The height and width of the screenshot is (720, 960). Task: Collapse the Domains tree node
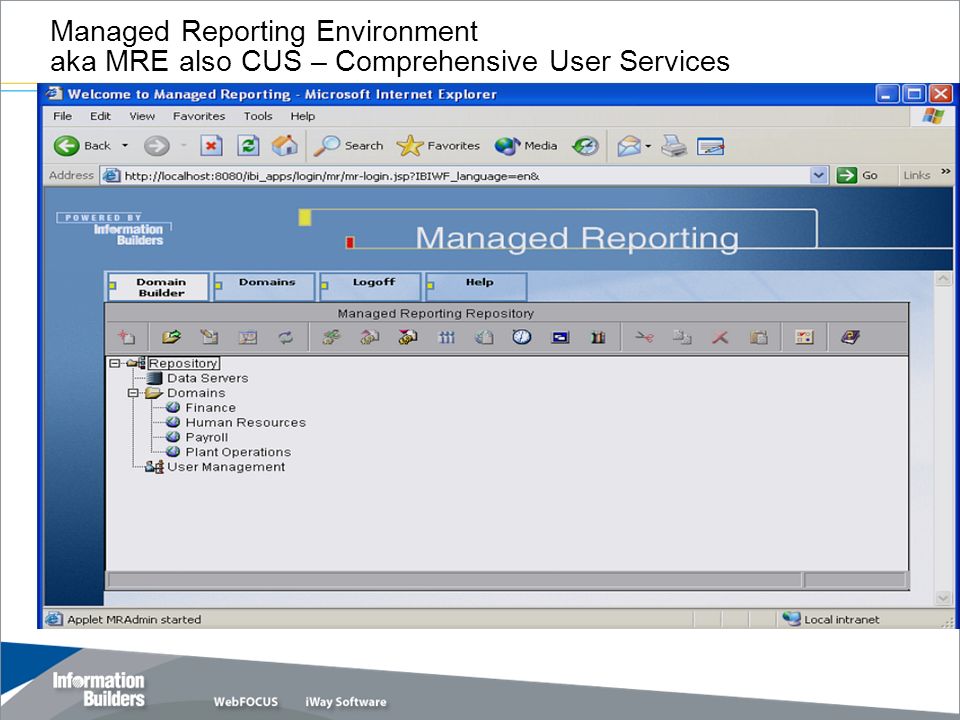133,393
